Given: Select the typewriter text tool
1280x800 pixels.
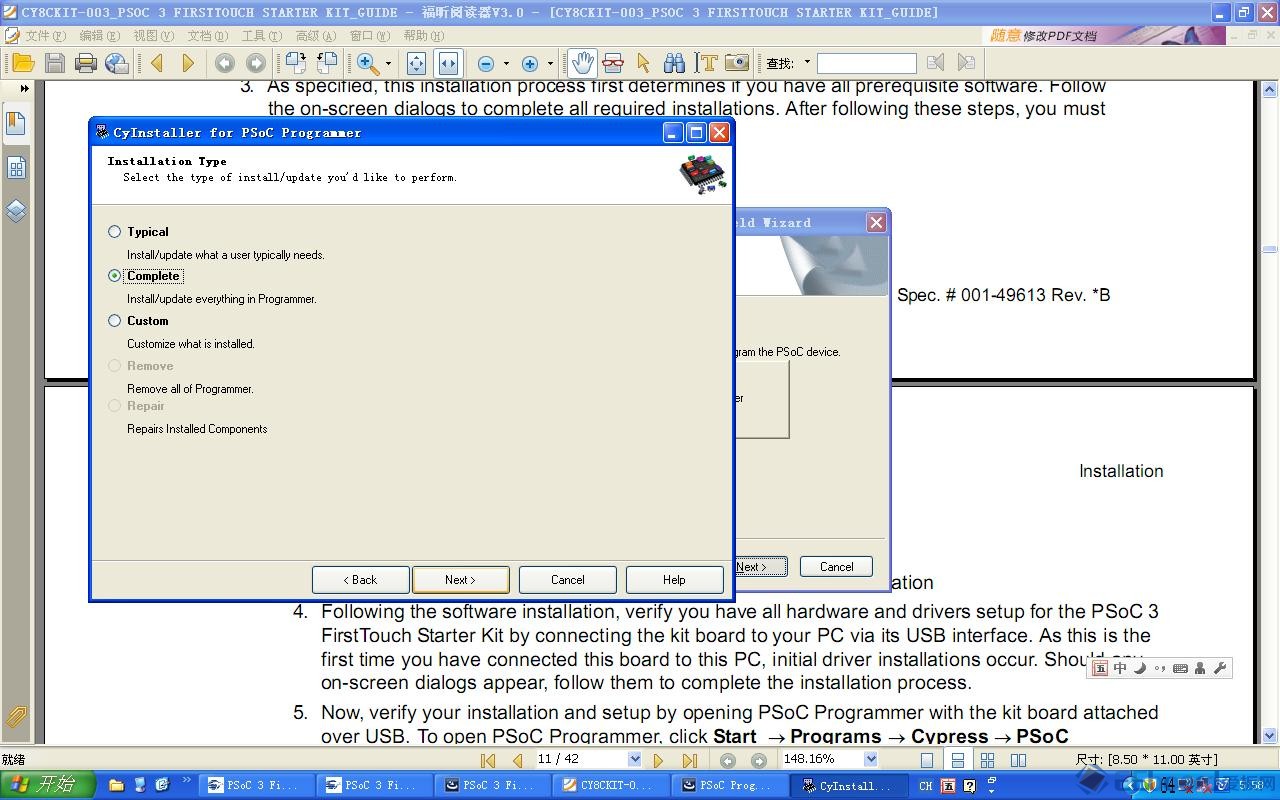Looking at the screenshot, I should coord(707,63).
